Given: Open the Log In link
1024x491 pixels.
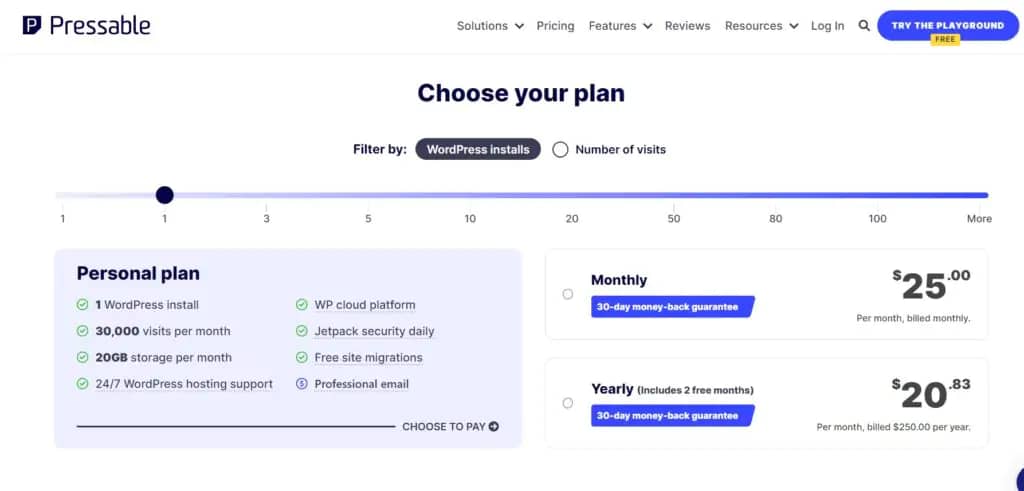Looking at the screenshot, I should [x=827, y=26].
